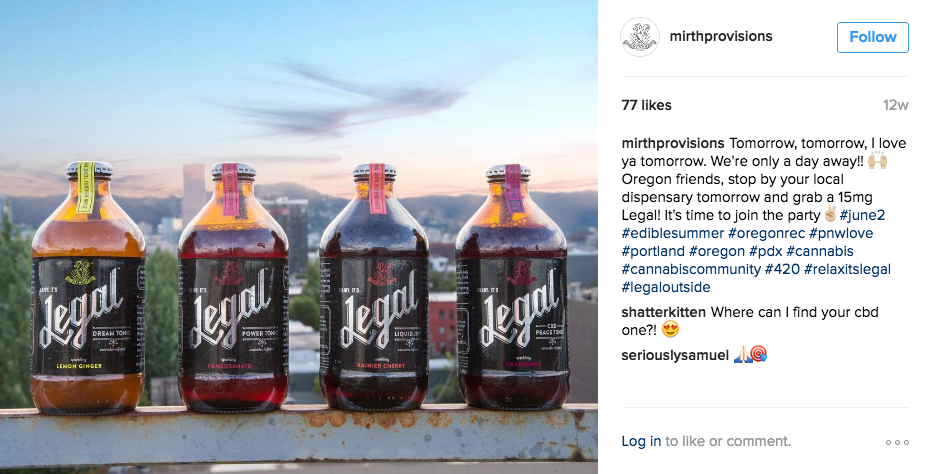Open the #oregonrec hashtag
Viewport: 929px width, 474px height.
(766, 233)
